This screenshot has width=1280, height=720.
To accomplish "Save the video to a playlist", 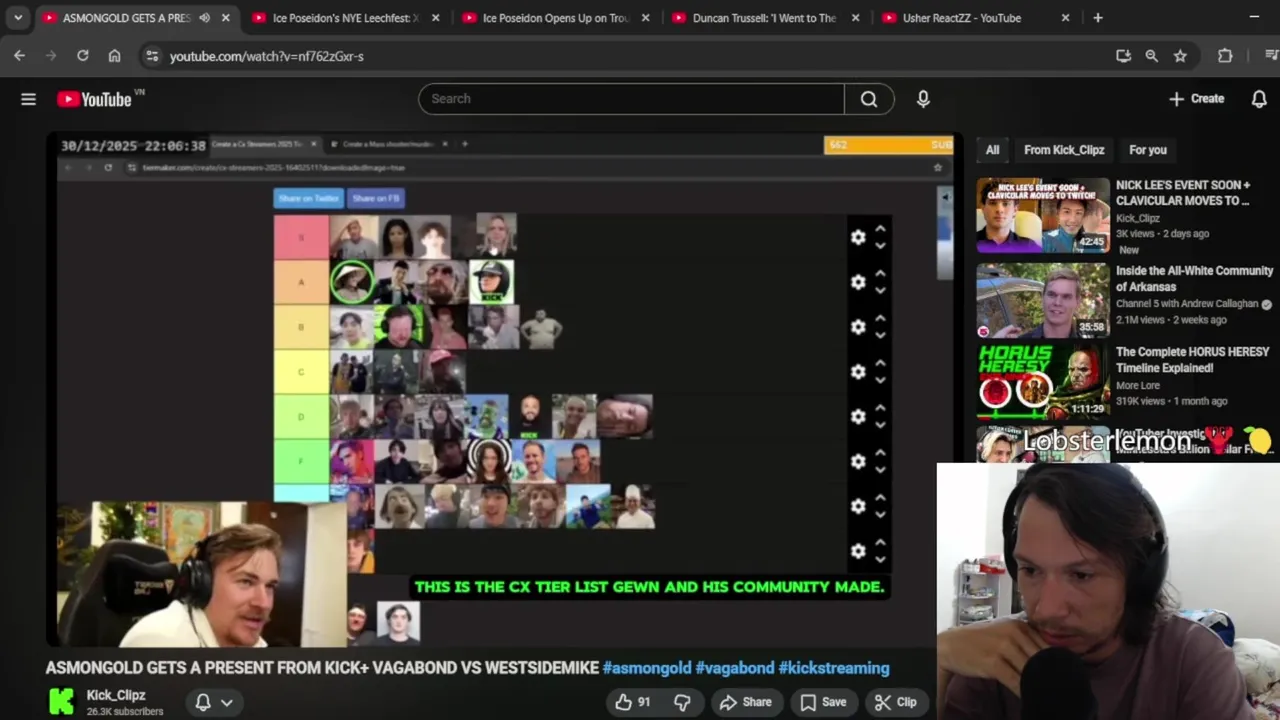I will pos(823,702).
